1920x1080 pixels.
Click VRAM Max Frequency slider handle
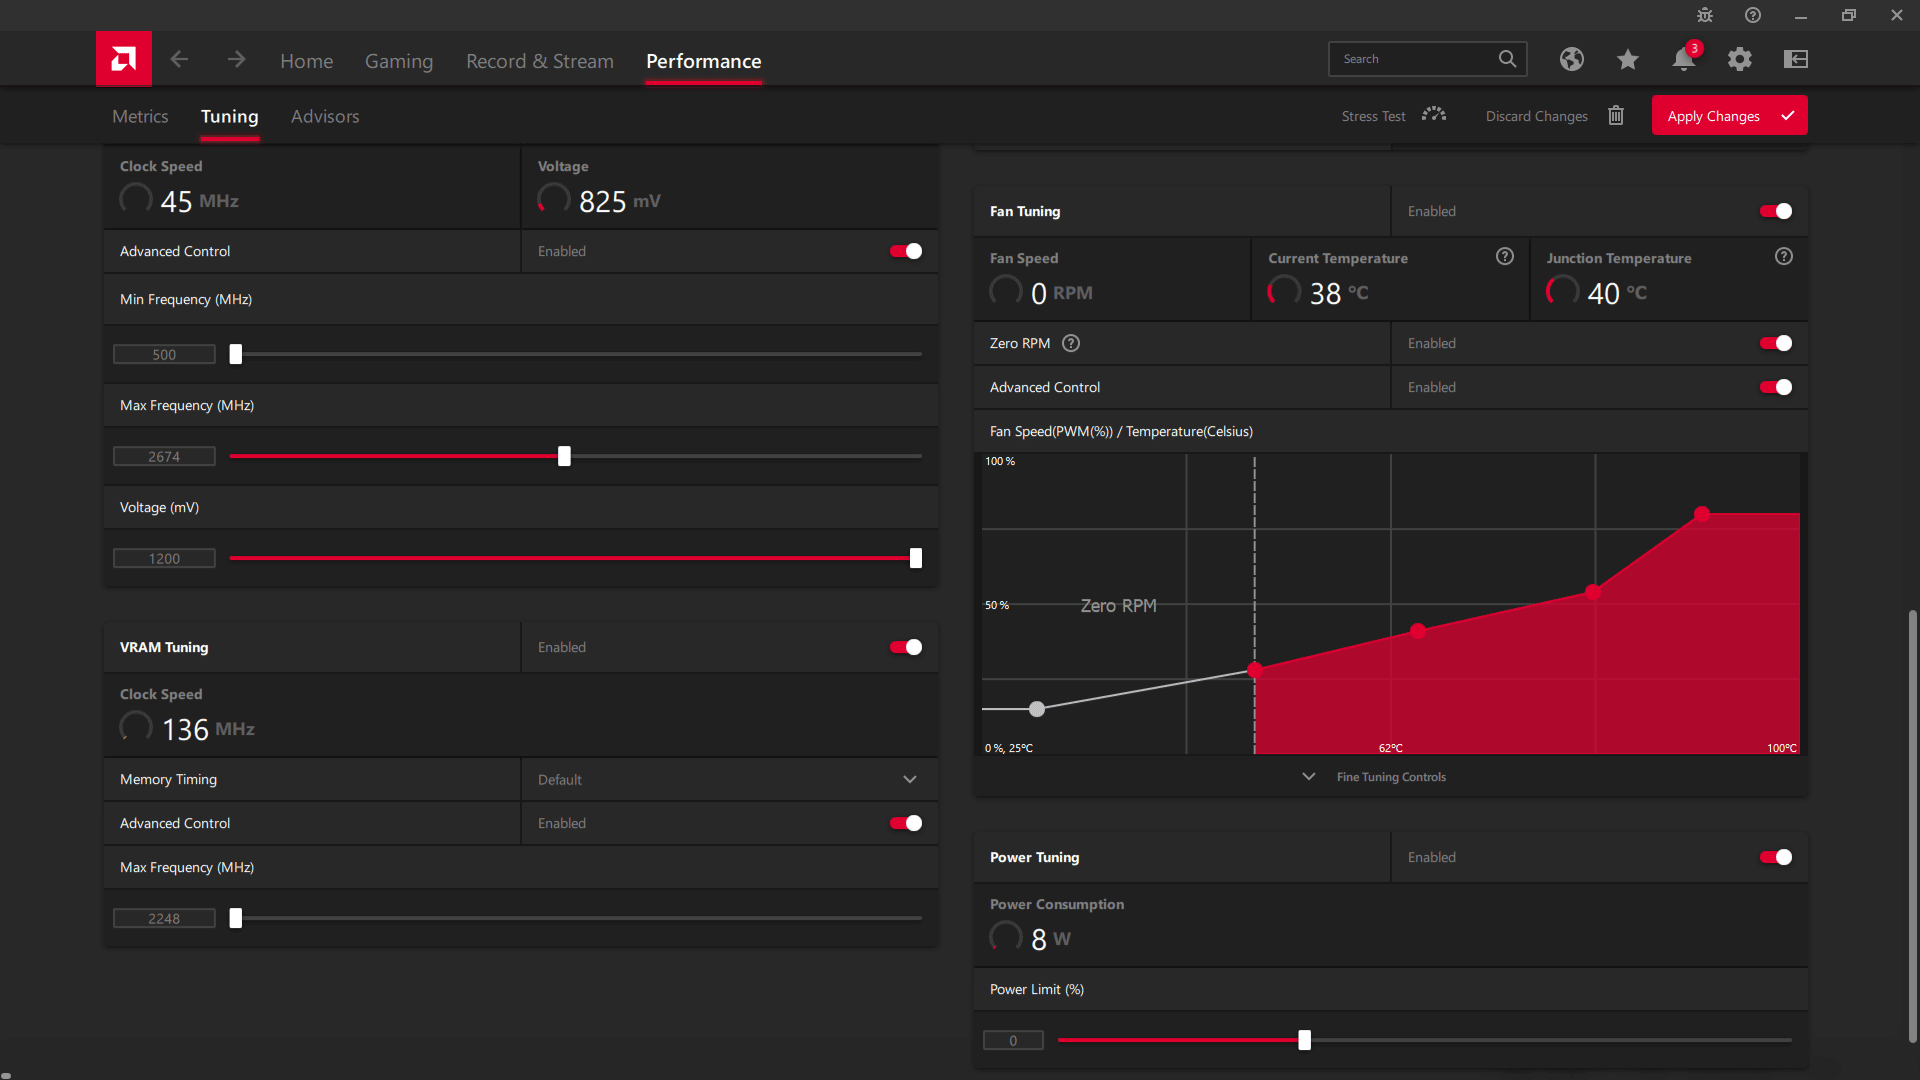(x=236, y=918)
